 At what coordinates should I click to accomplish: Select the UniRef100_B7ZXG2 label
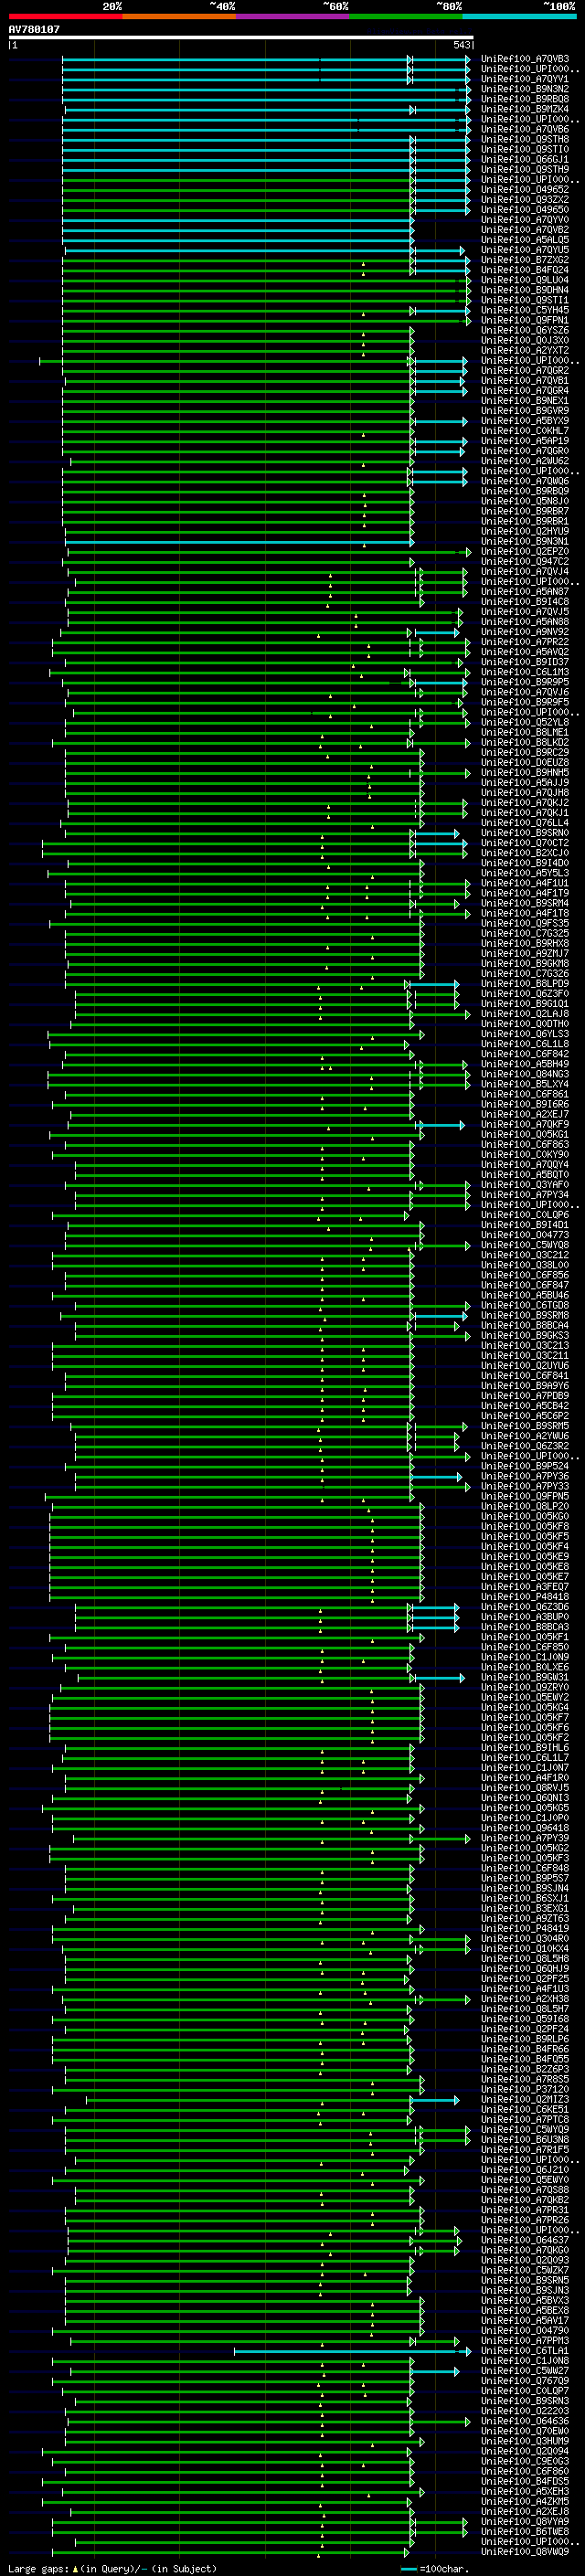[525, 260]
